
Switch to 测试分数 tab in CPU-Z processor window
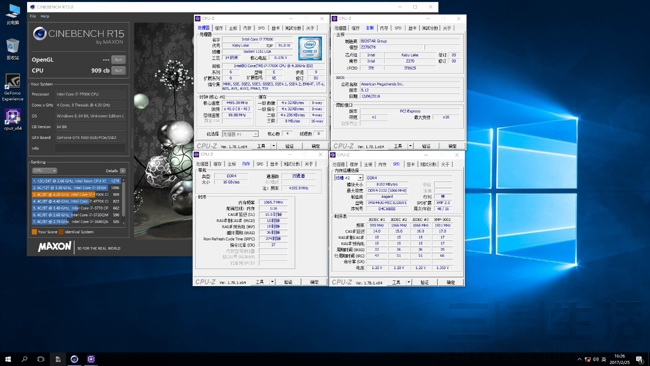point(293,28)
